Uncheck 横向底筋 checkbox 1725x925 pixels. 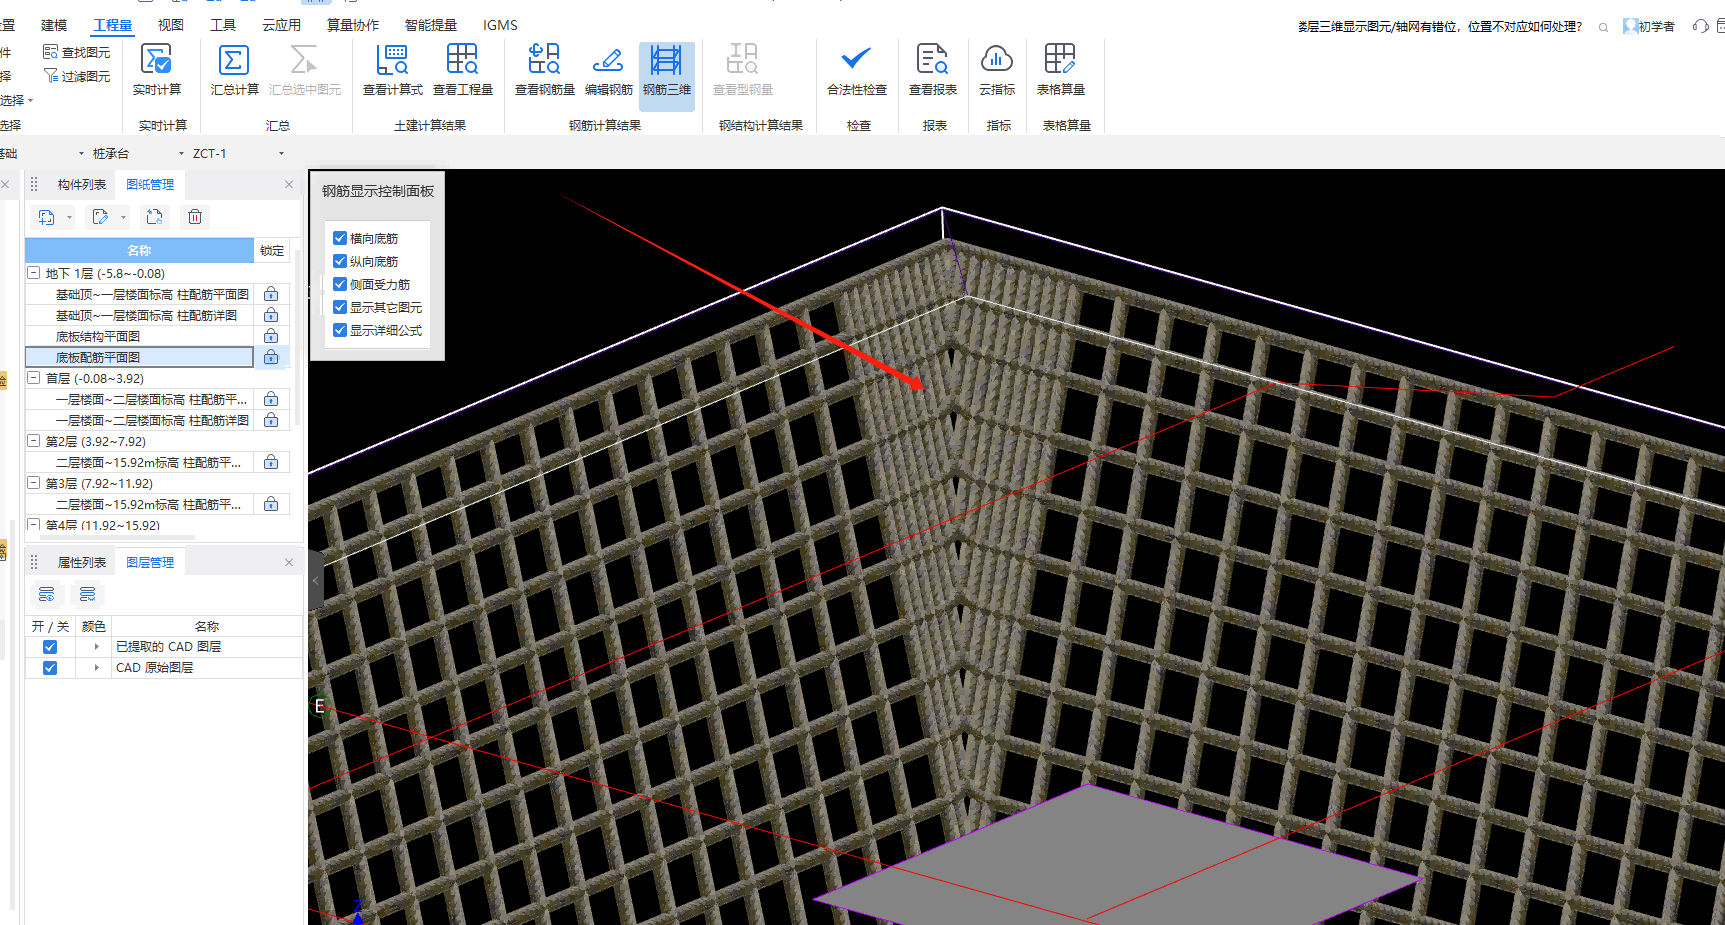(340, 238)
